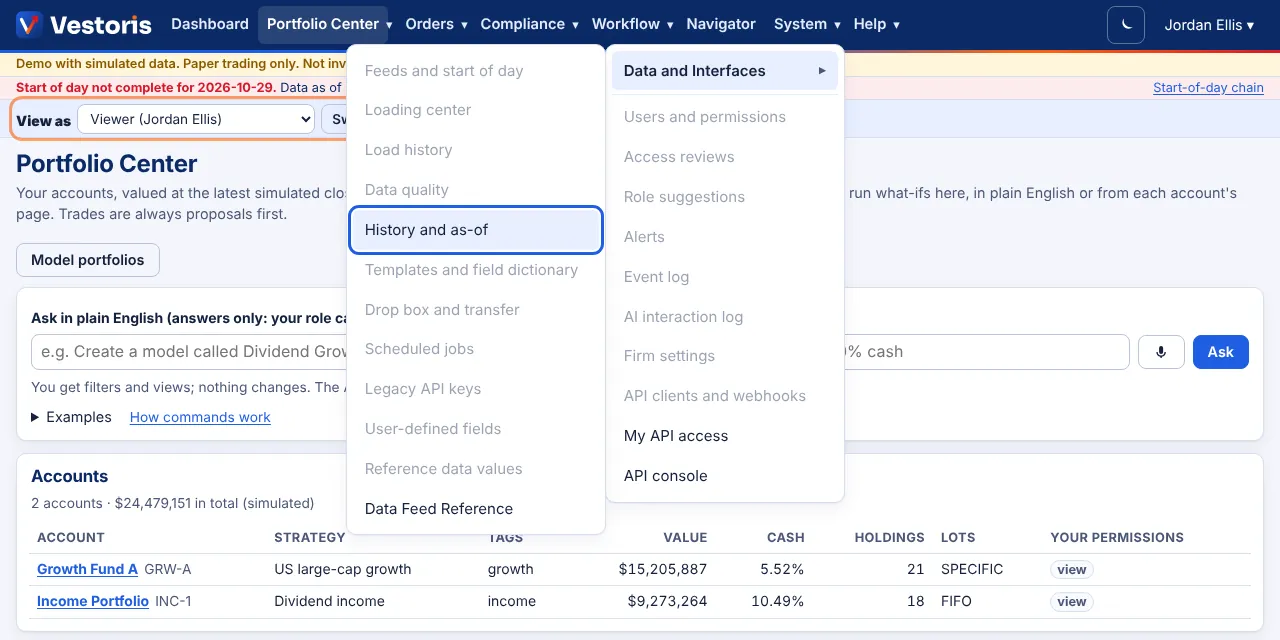
Task: Click the HOLDINGS column header
Action: click(889, 538)
